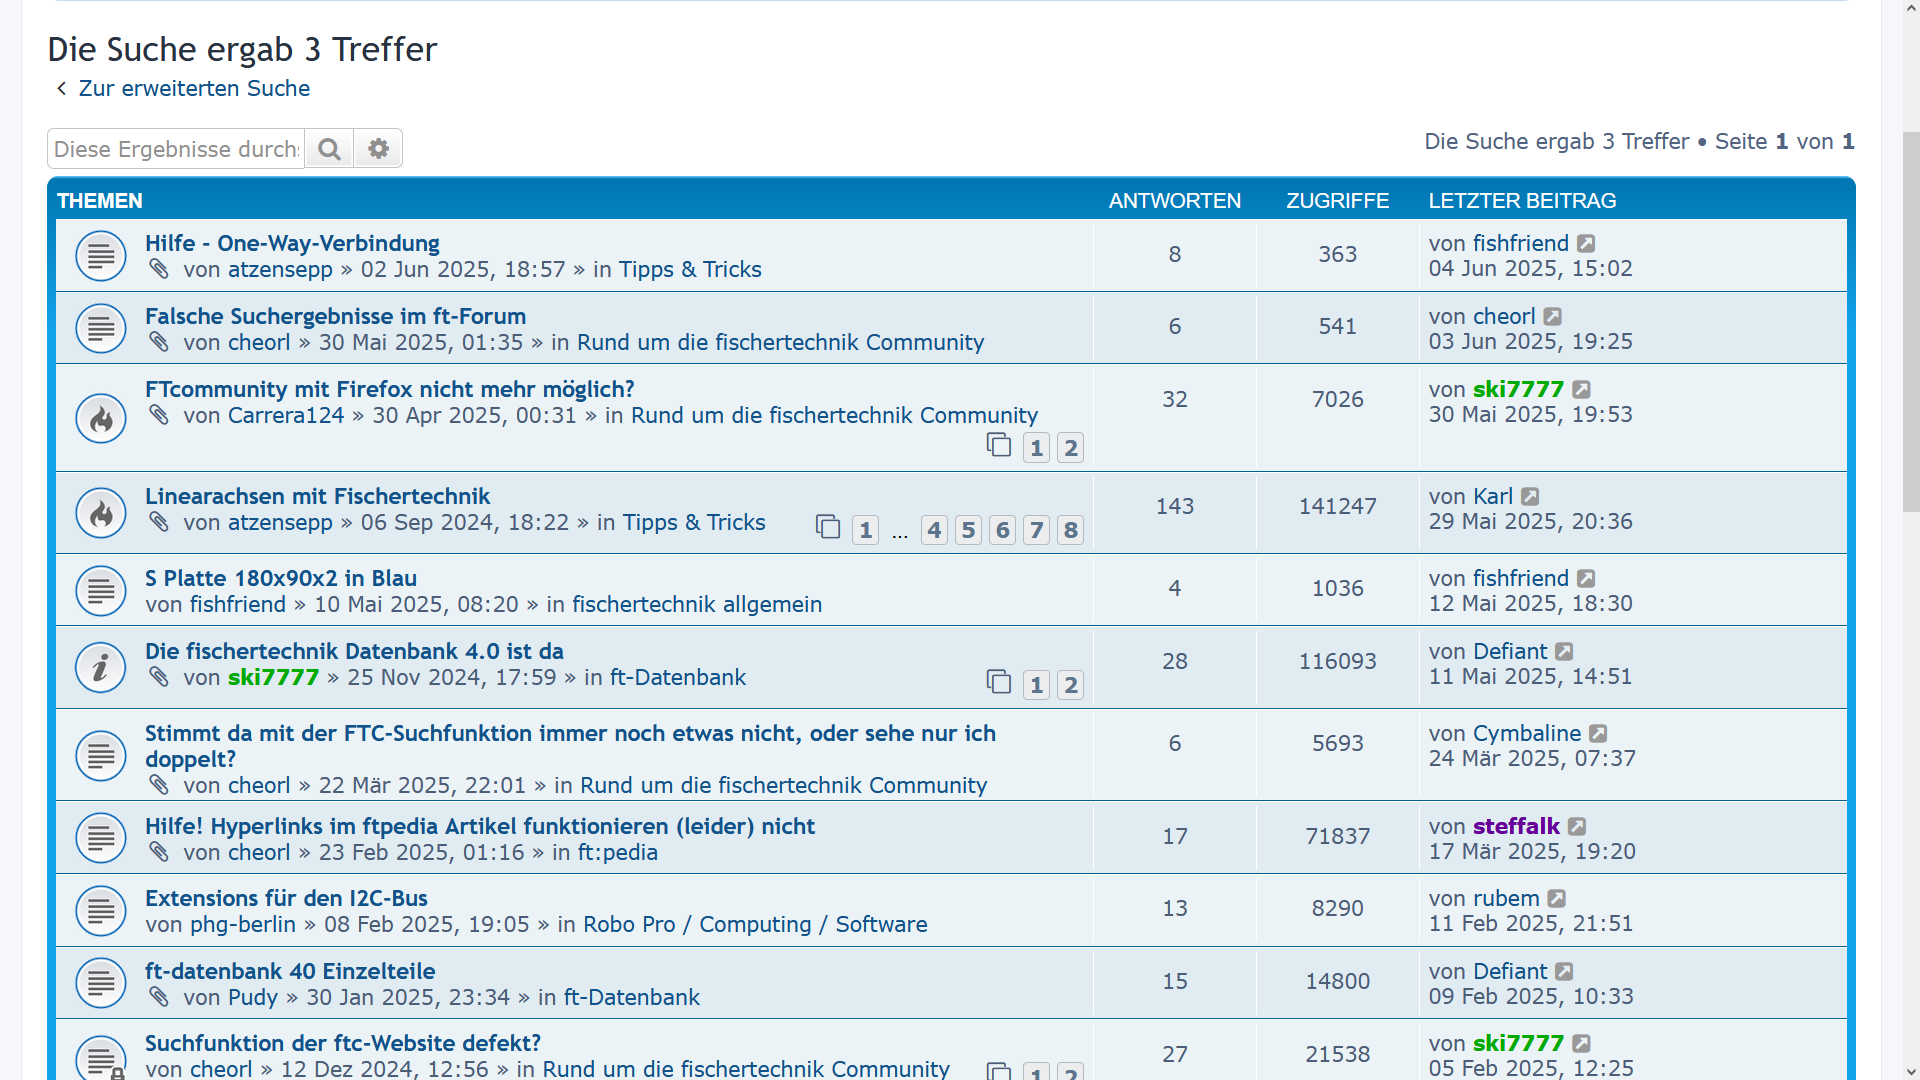Go to page 4 of Linearachsen topic
Image resolution: width=1920 pixels, height=1080 pixels.
(934, 530)
